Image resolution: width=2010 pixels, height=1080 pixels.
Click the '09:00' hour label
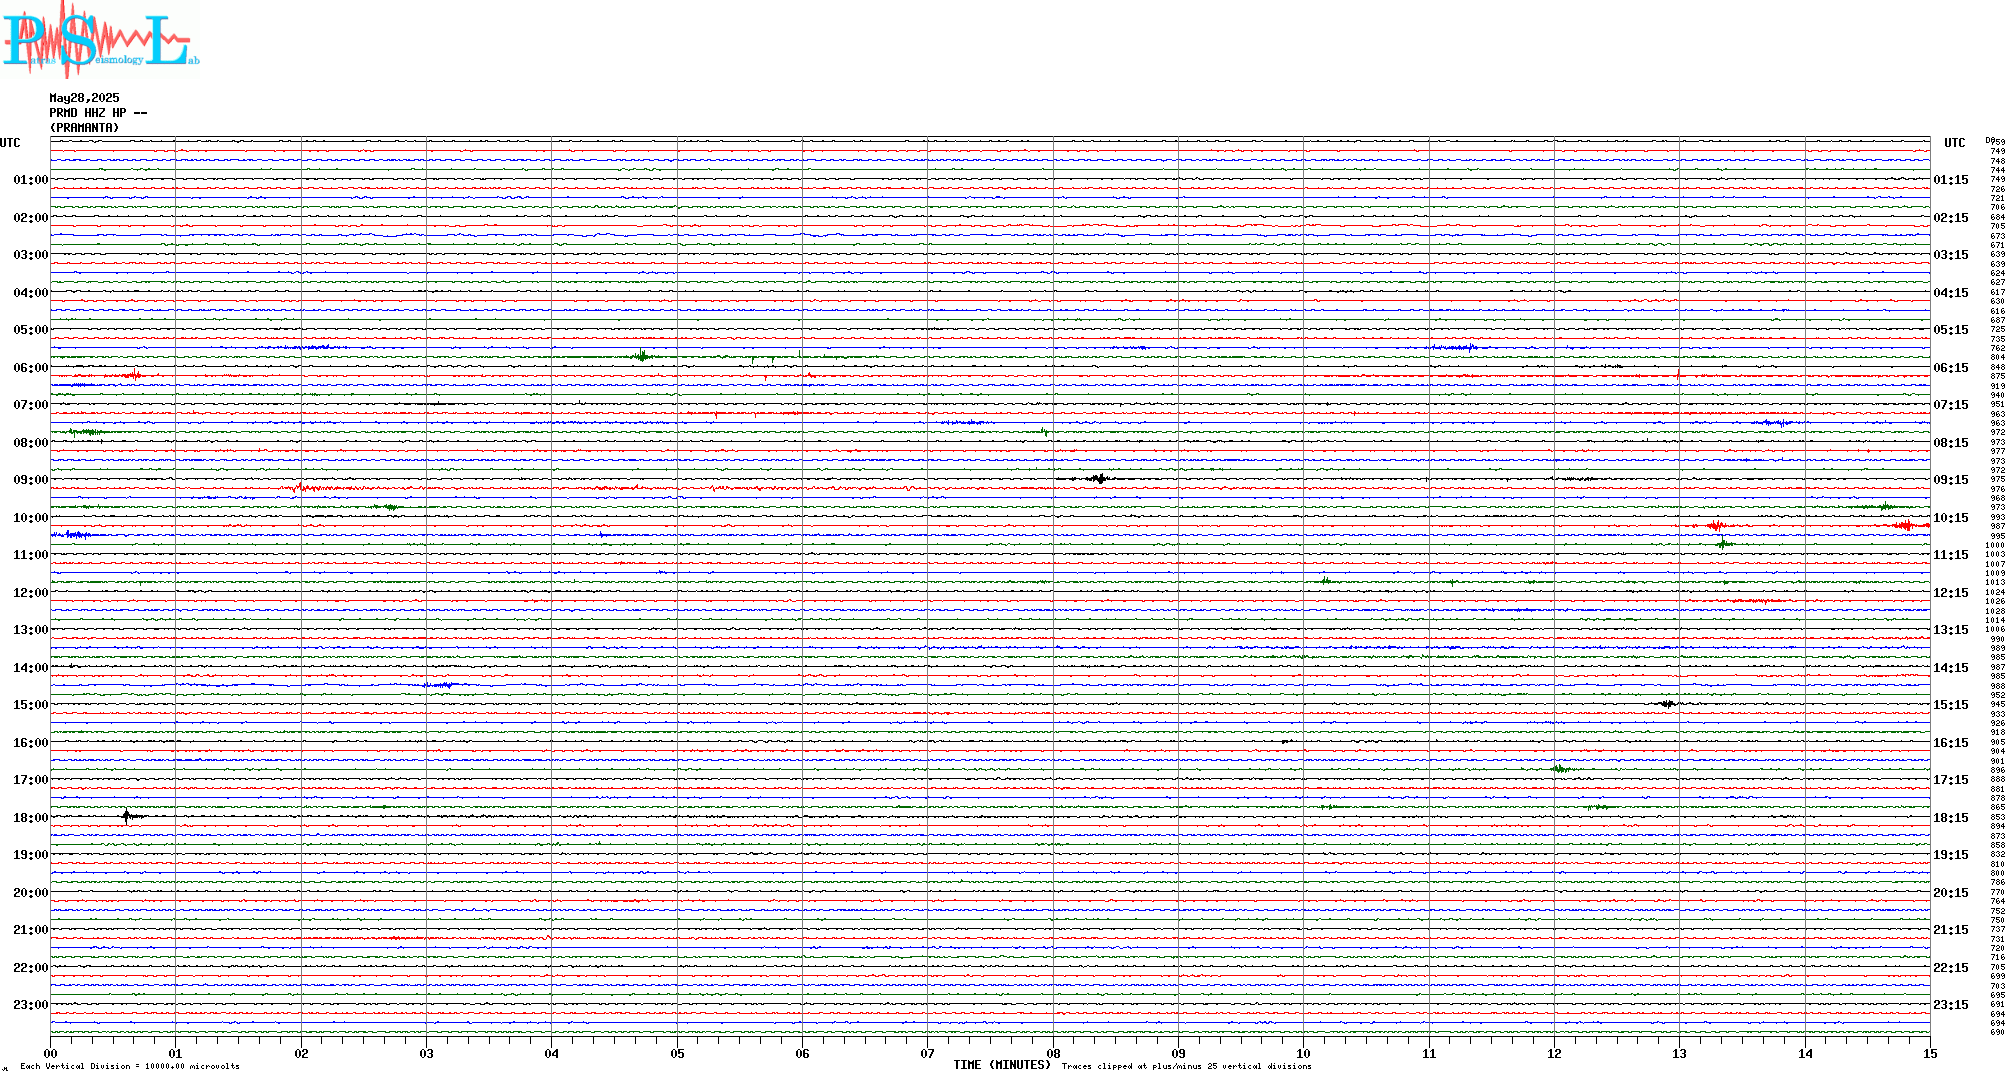click(30, 480)
